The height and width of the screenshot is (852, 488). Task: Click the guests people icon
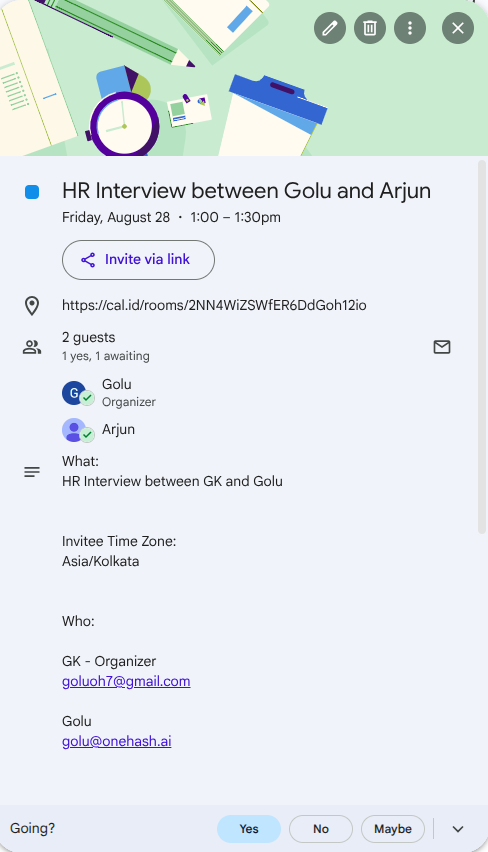pyautogui.click(x=32, y=347)
